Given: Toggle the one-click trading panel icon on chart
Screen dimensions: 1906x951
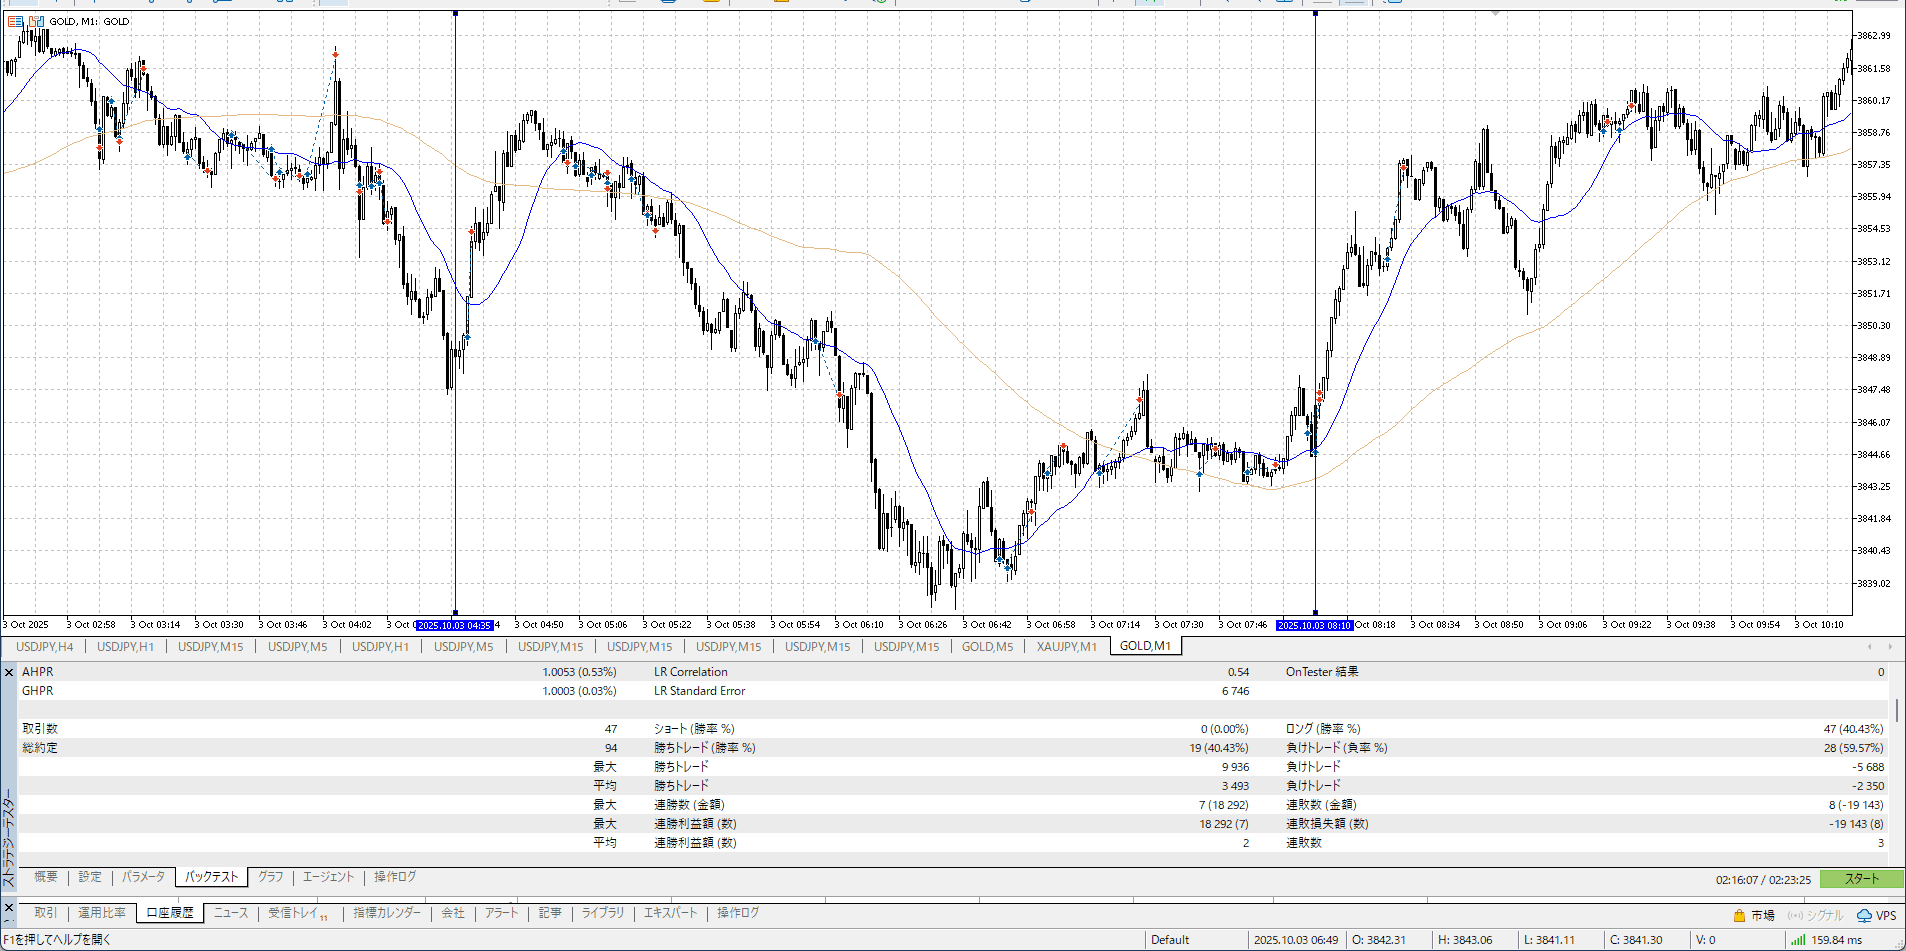Looking at the screenshot, I should 15,21.
